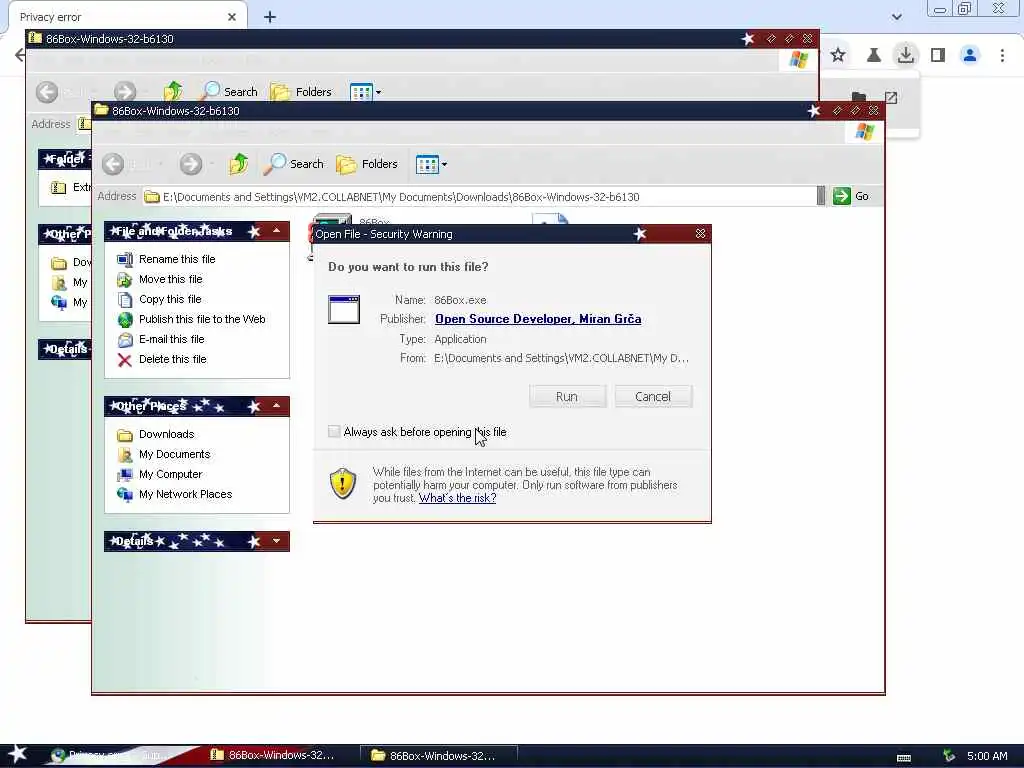The height and width of the screenshot is (768, 1024).
Task: Click Up folder icon in rear Explorer window
Action: pyautogui.click(x=172, y=91)
